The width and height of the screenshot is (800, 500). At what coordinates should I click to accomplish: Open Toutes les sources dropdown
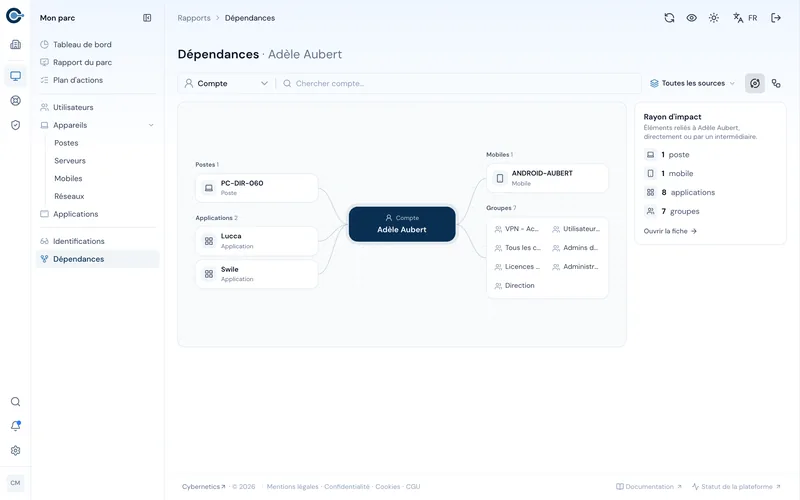tap(692, 83)
